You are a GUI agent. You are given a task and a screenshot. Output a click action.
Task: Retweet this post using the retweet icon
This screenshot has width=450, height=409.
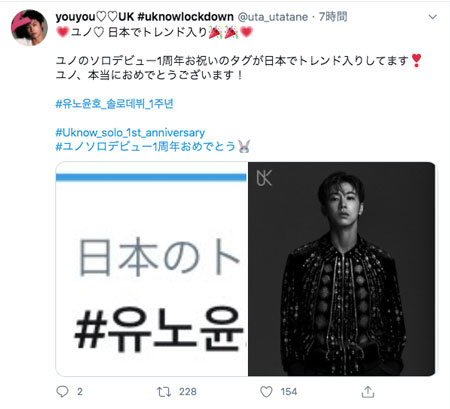point(164,392)
